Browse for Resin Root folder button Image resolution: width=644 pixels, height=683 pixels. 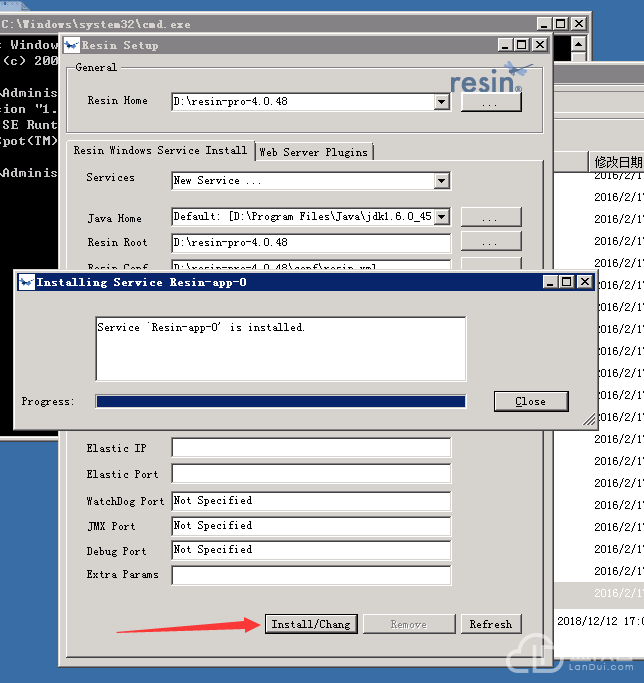(x=491, y=241)
